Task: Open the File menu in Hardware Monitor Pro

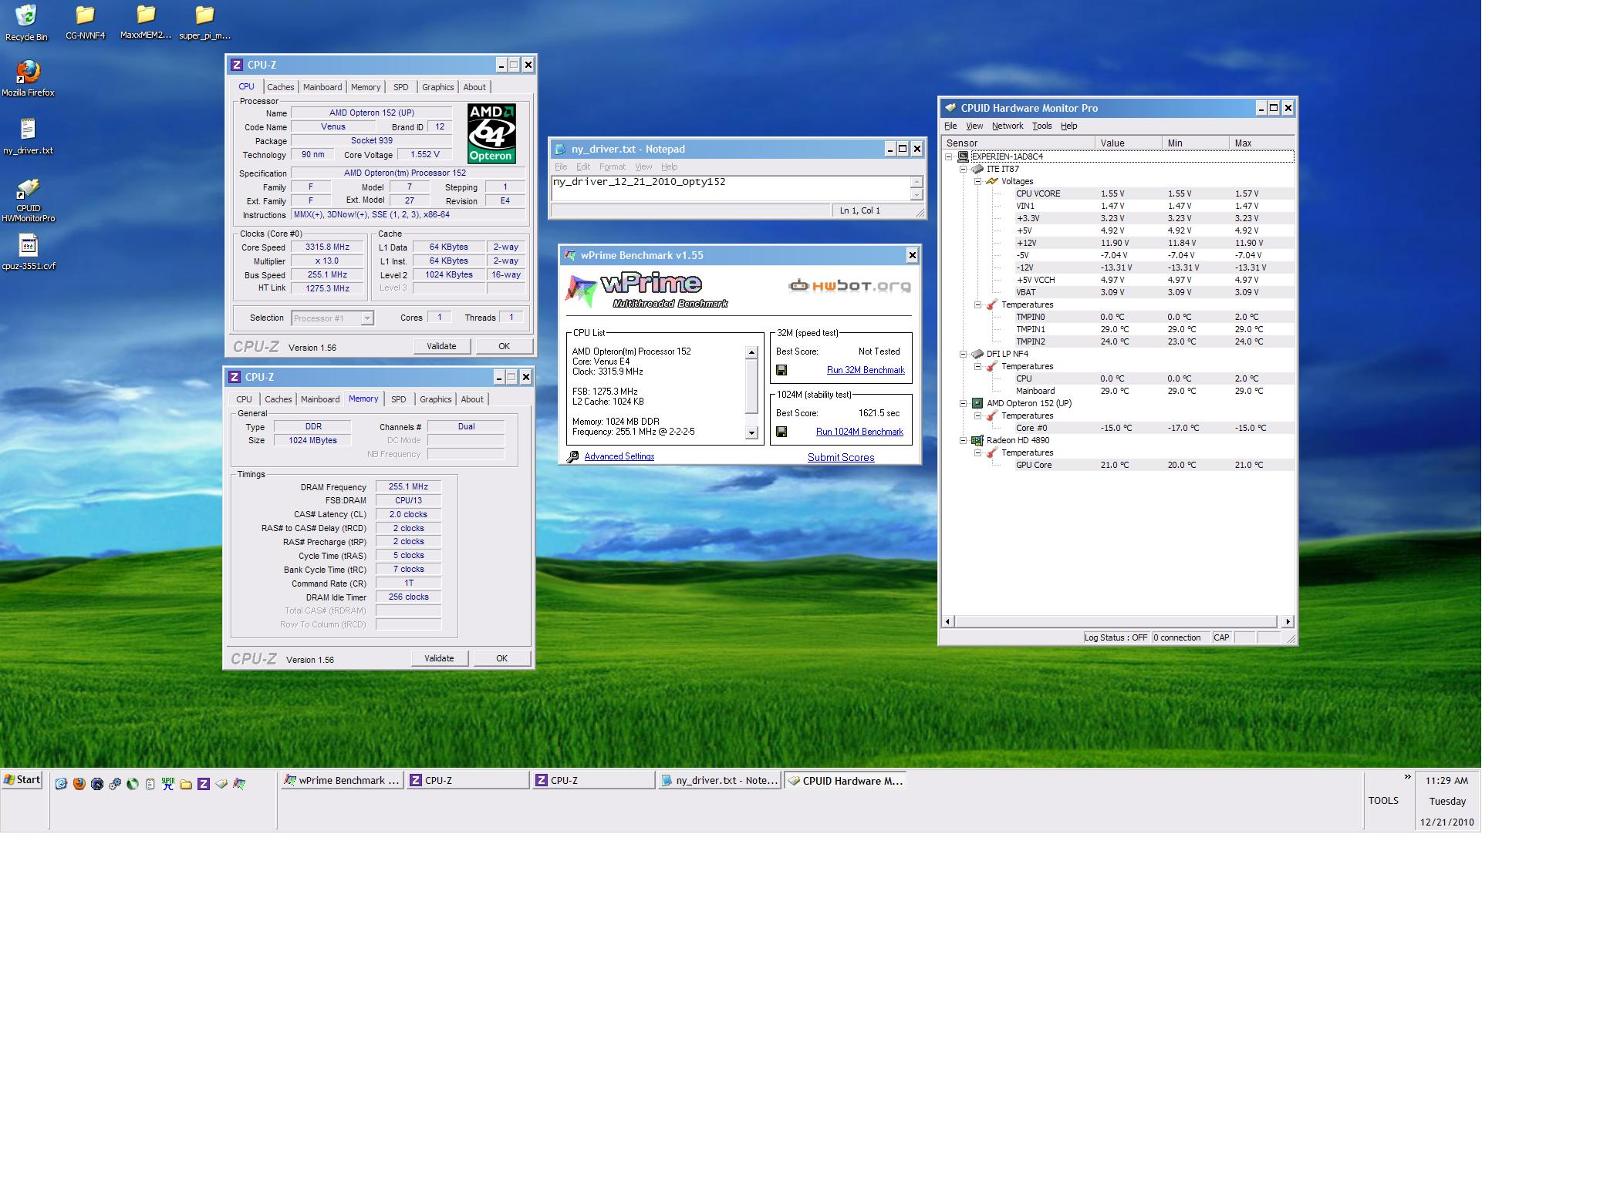Action: coord(951,126)
